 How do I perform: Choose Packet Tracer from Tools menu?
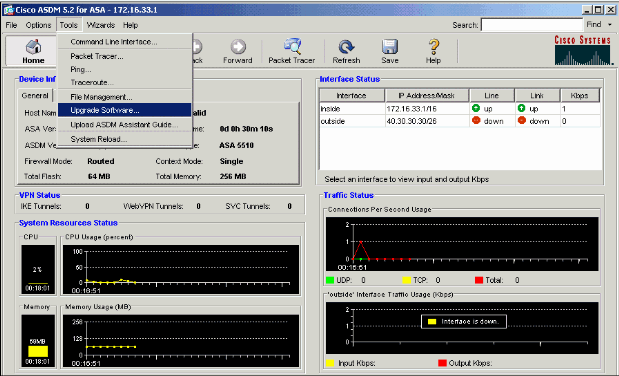coord(125,56)
